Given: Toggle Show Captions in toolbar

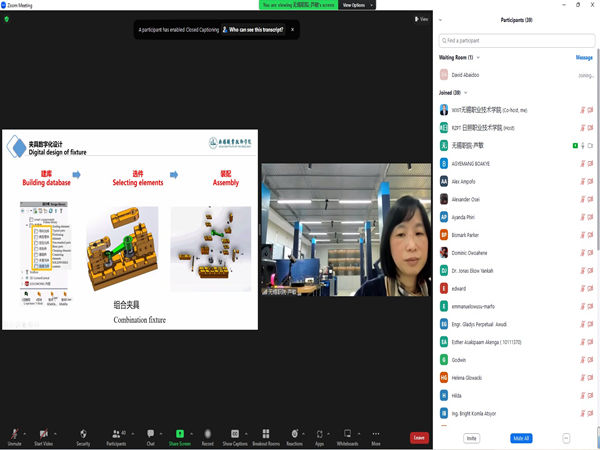Looking at the screenshot, I should point(235,435).
